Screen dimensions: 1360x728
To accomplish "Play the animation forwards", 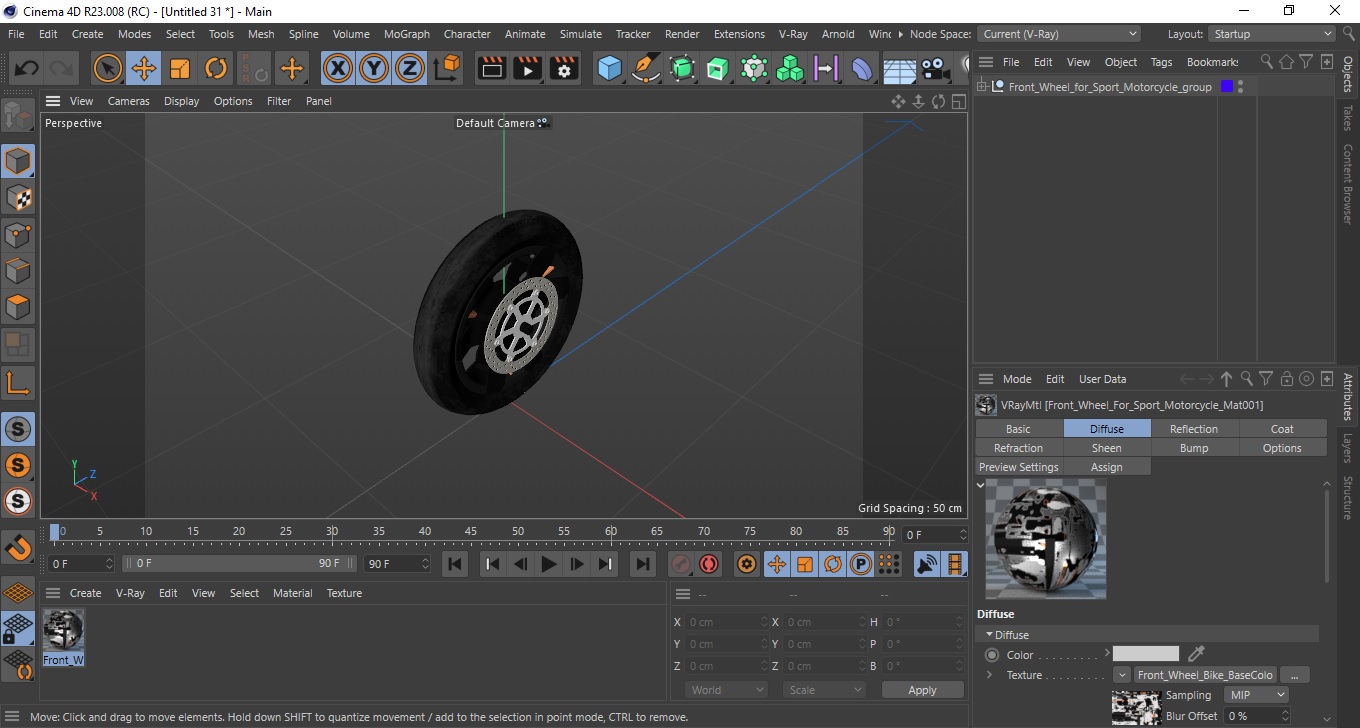I will coord(548,564).
